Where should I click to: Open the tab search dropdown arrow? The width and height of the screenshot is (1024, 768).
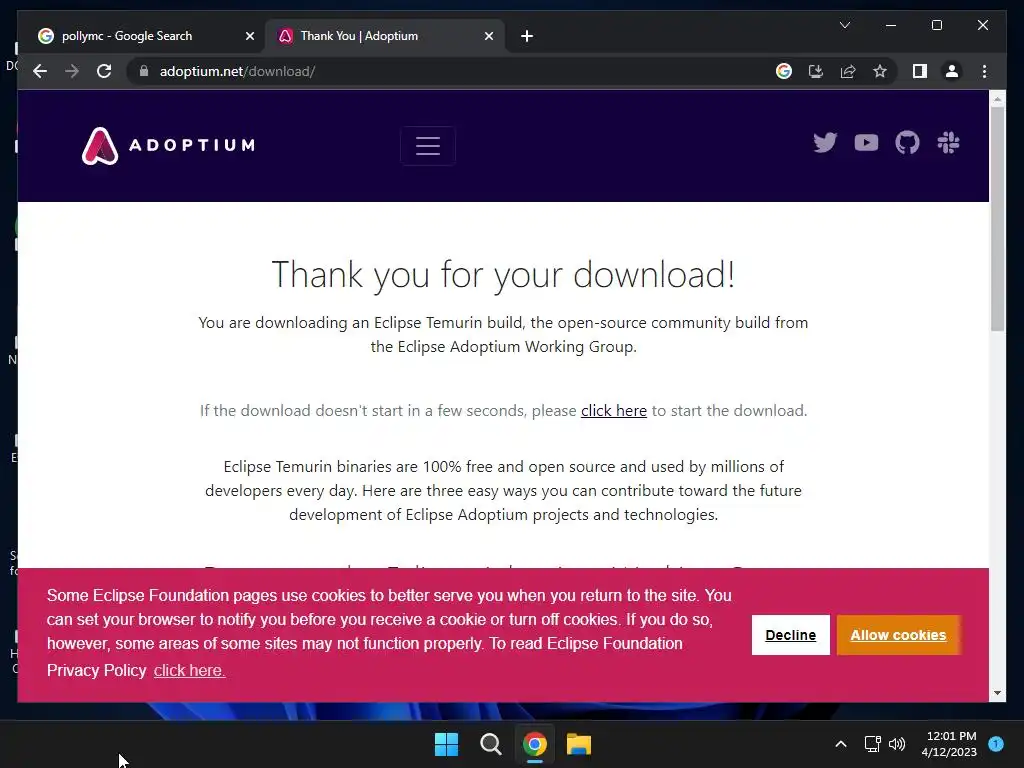pyautogui.click(x=844, y=25)
